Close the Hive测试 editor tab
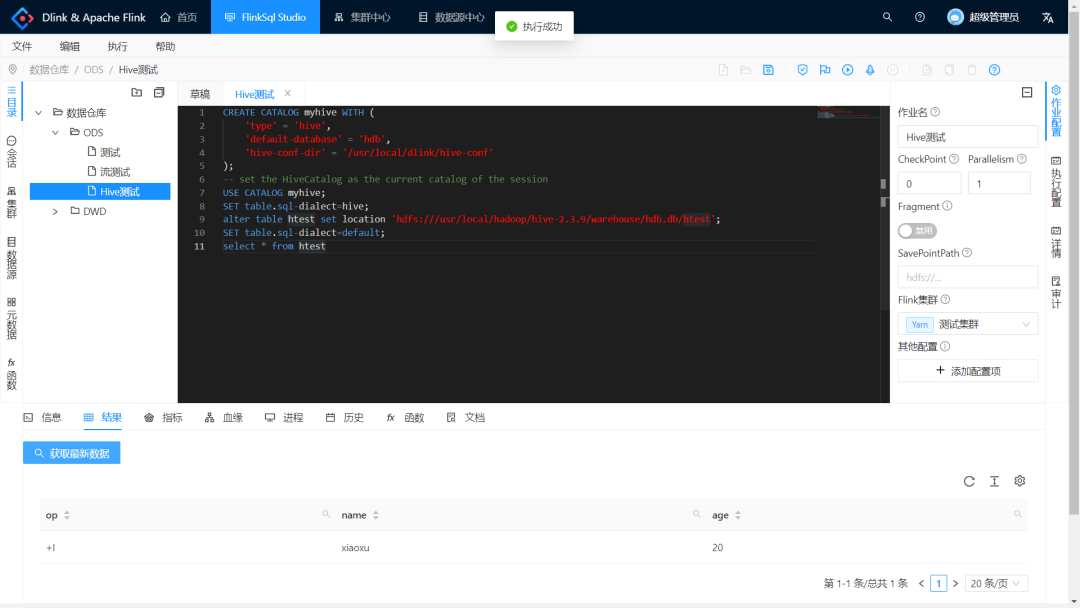 point(288,94)
